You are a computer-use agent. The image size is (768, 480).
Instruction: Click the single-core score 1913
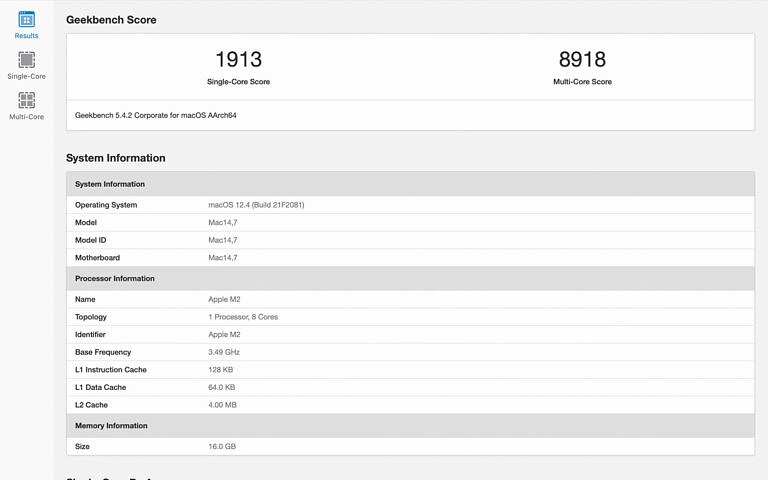(x=239, y=59)
